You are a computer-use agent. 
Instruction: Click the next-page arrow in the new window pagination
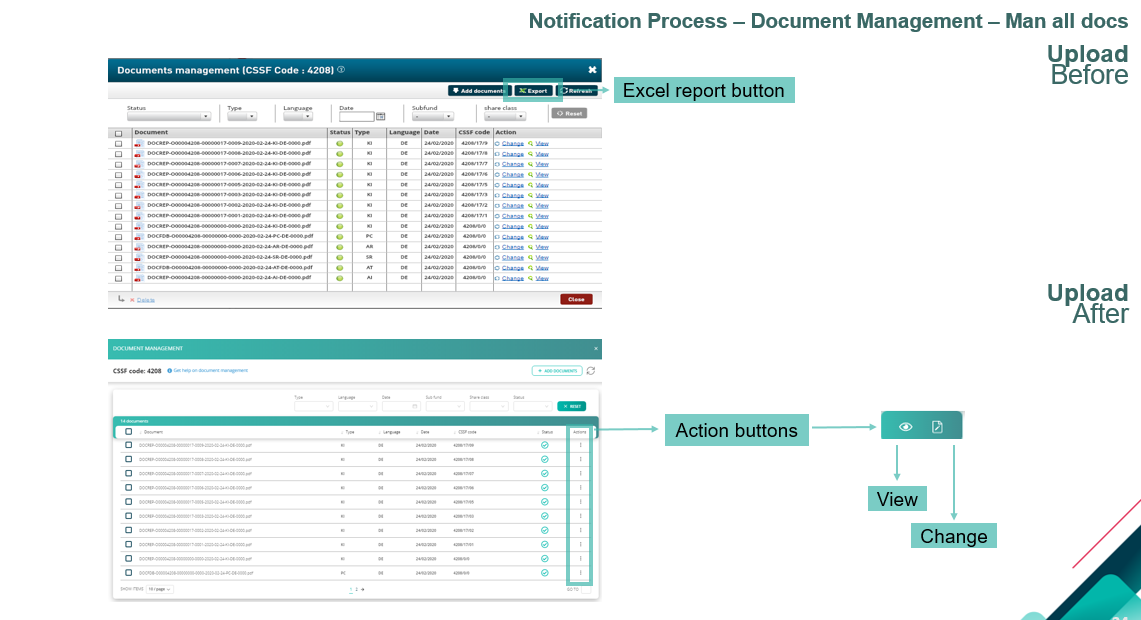pos(362,589)
